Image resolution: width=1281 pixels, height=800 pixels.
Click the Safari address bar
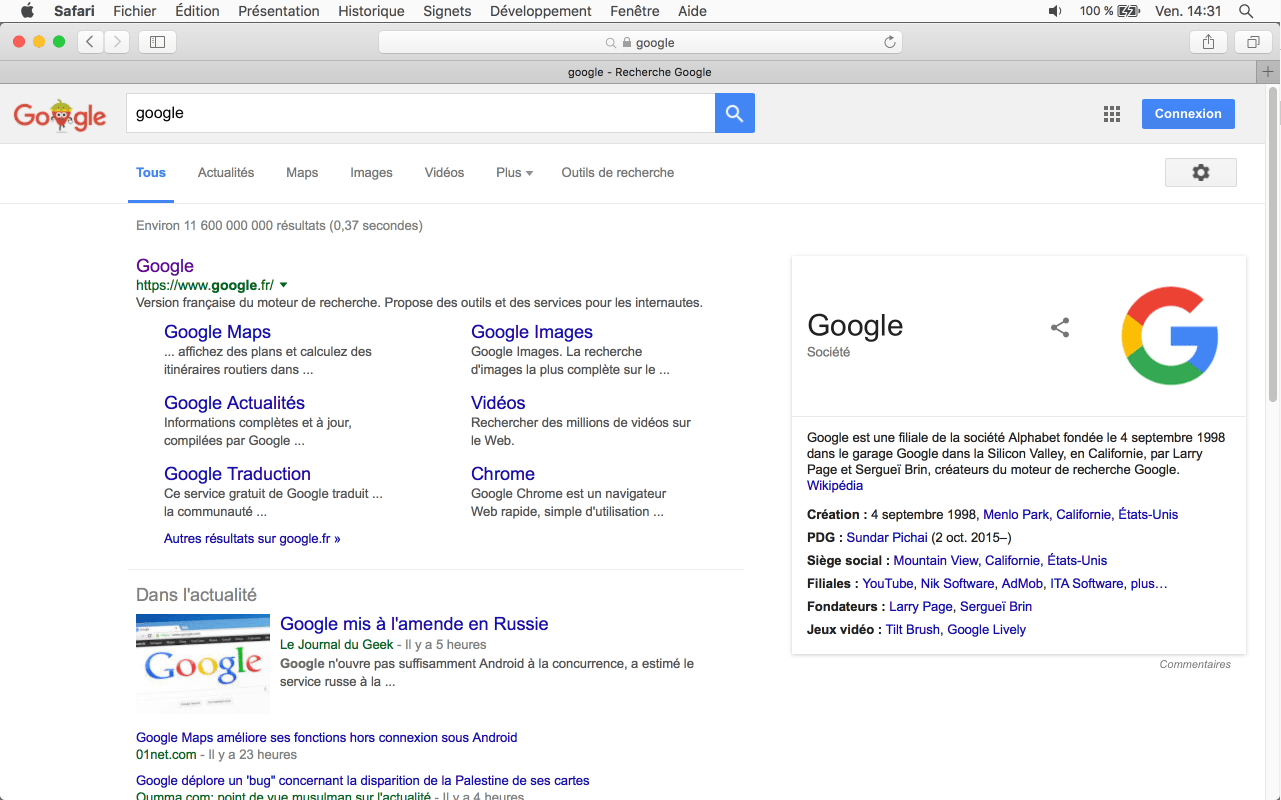(x=640, y=42)
